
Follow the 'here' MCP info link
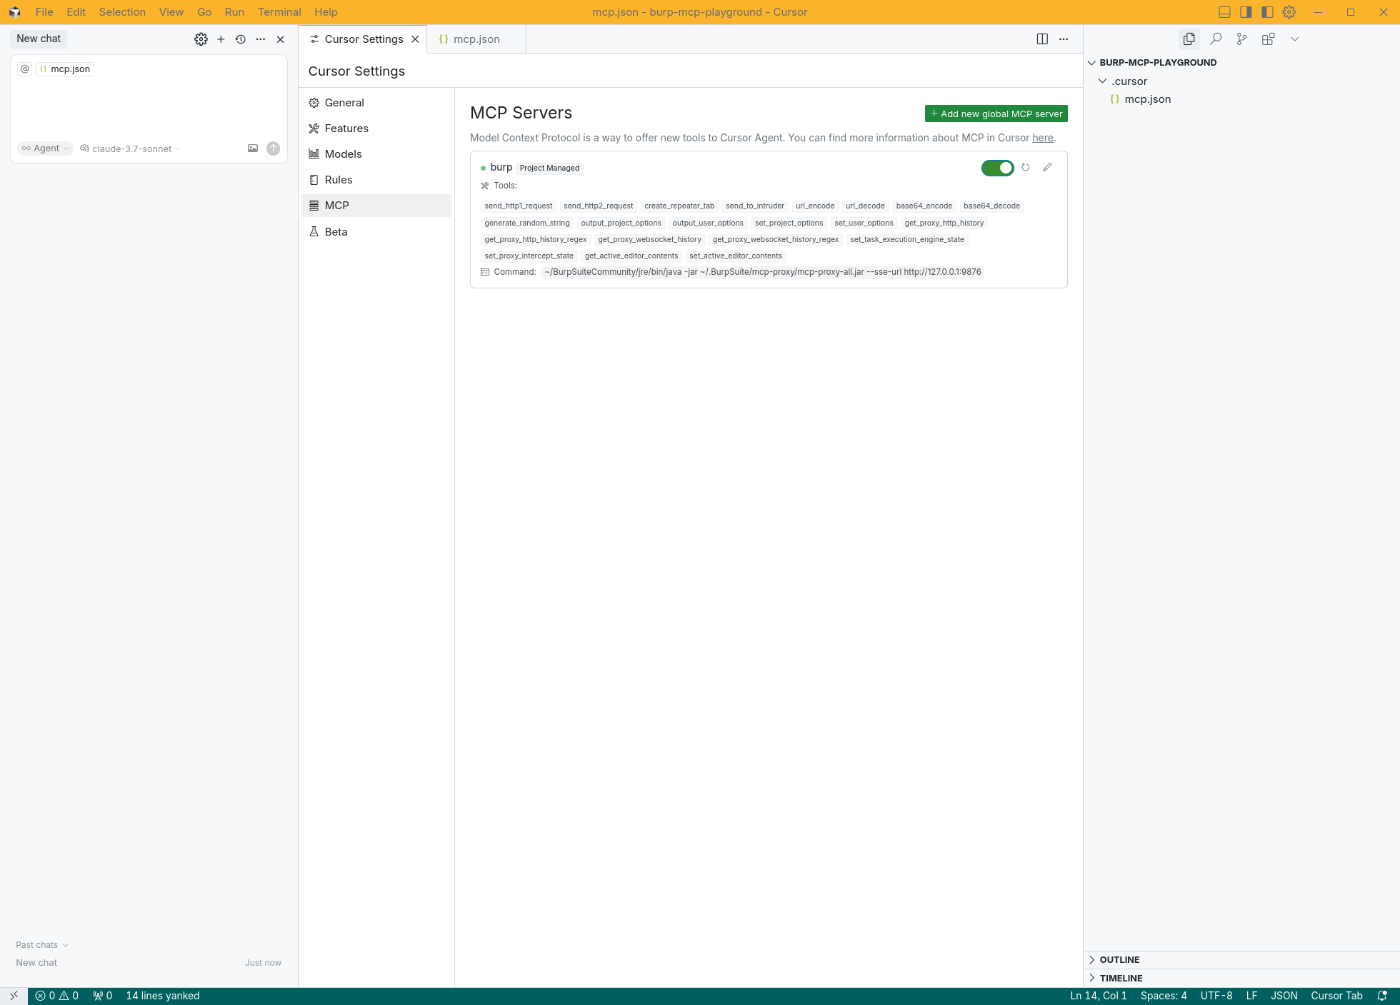1042,138
